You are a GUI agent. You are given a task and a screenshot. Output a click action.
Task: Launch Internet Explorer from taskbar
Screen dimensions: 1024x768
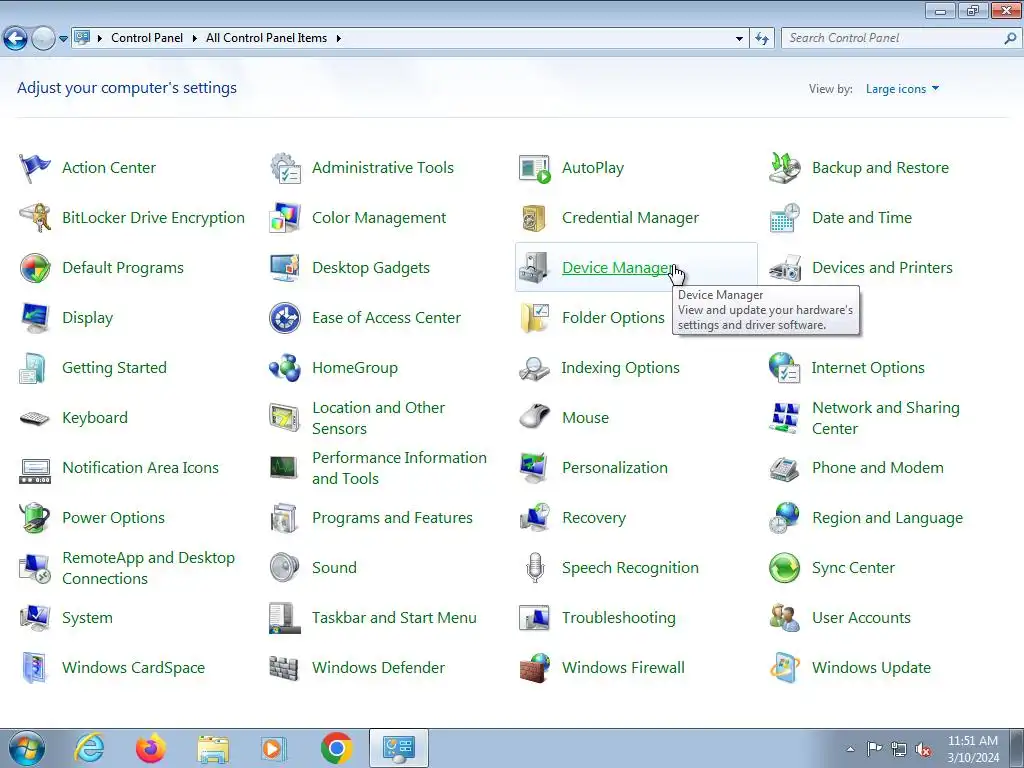(89, 748)
